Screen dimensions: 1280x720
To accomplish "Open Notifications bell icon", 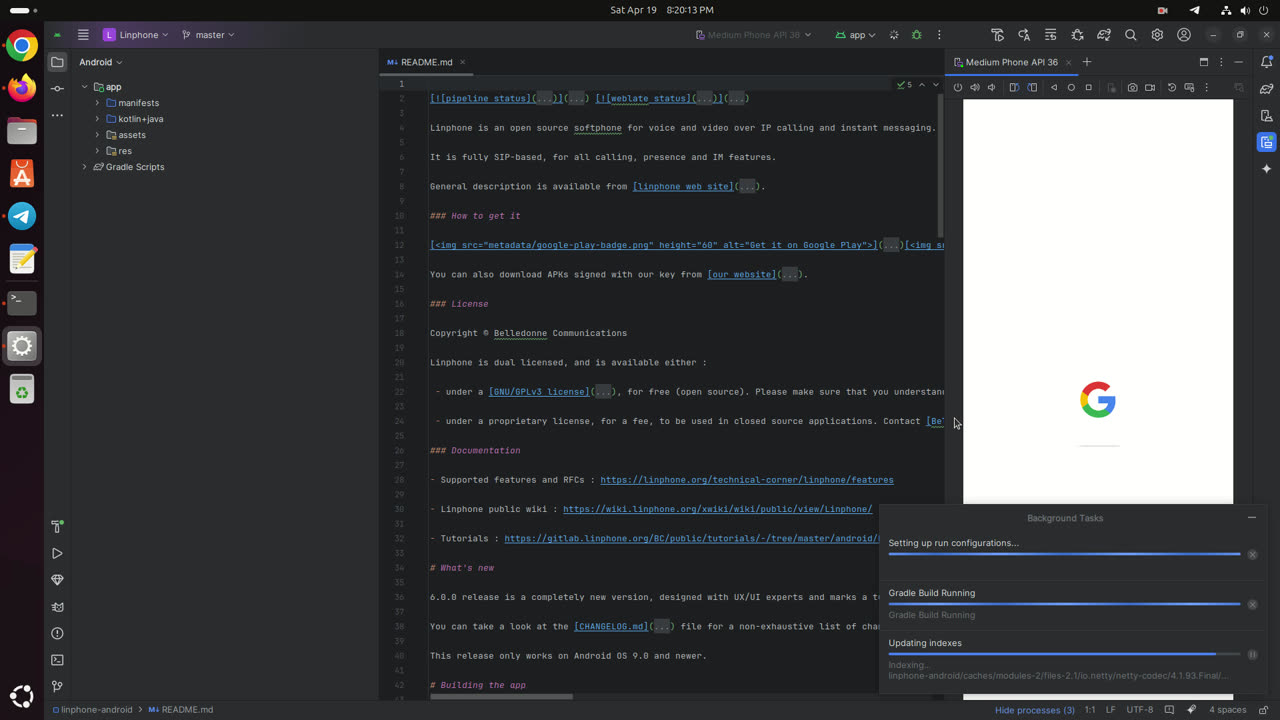I will [x=1267, y=62].
